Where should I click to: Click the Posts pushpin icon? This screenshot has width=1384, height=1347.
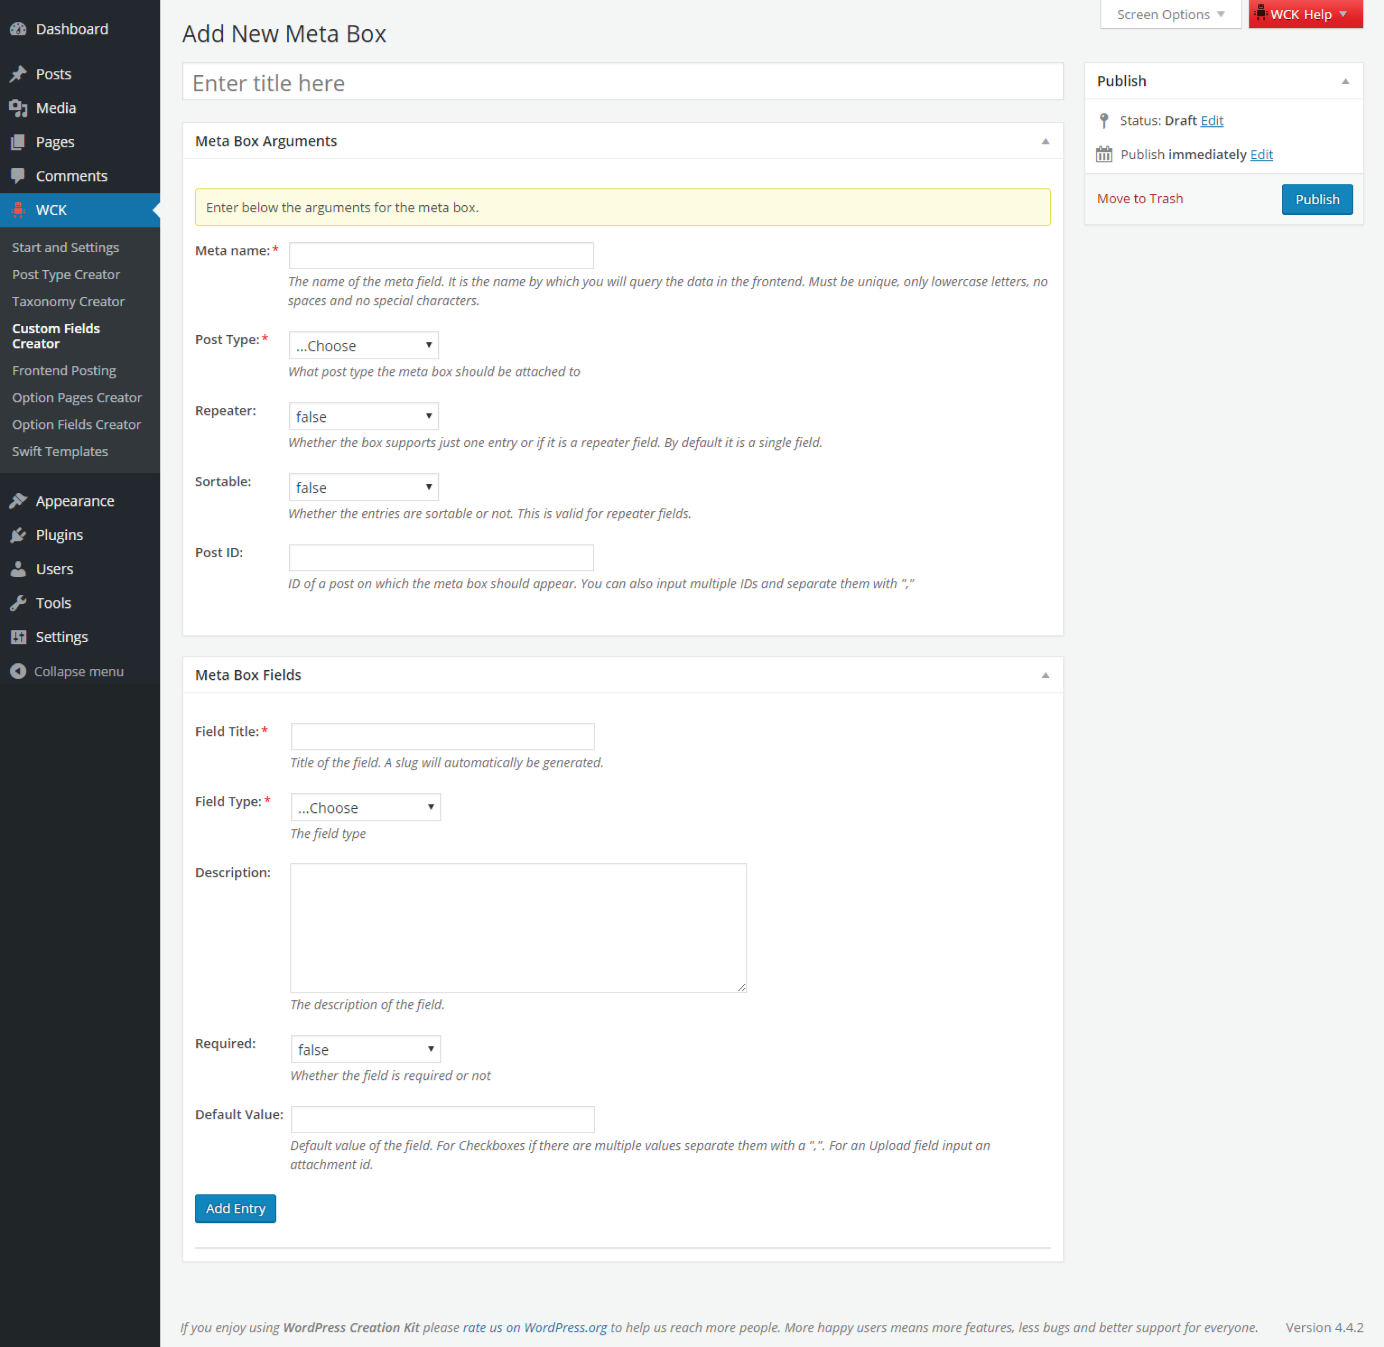18,74
